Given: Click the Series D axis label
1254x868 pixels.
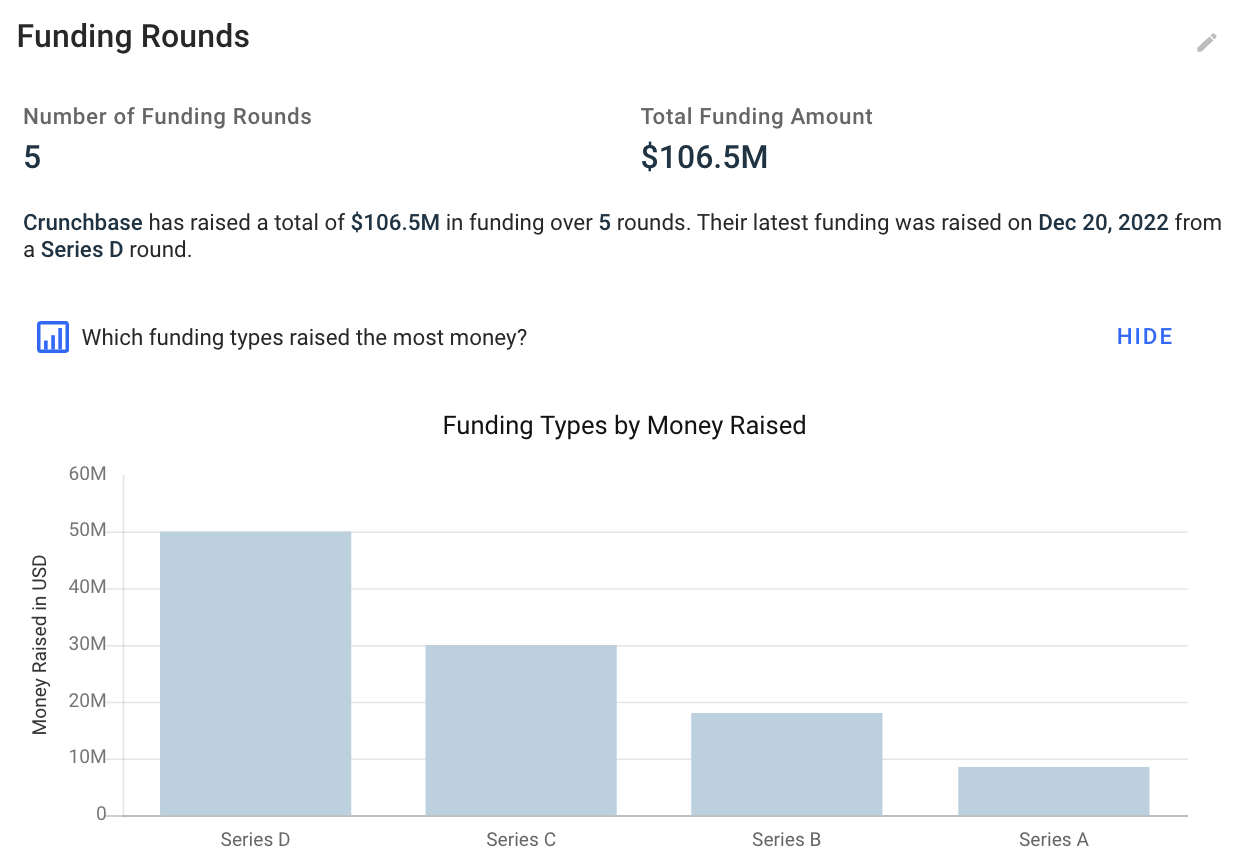Looking at the screenshot, I should point(255,839).
